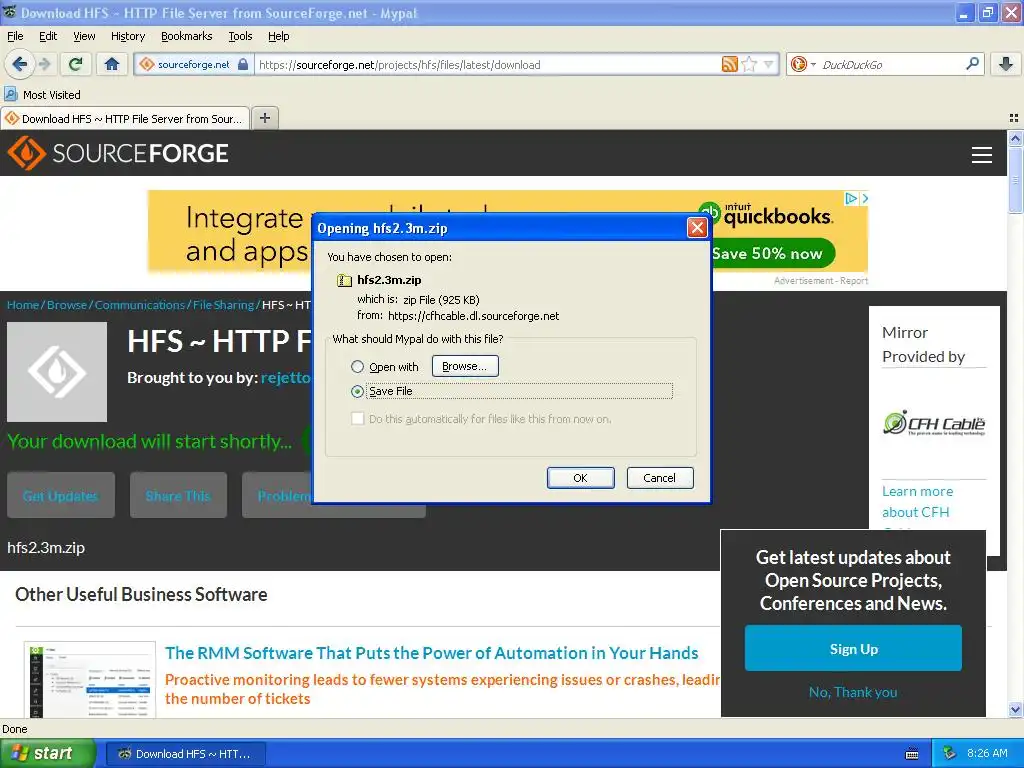
Task: Click the Browse... button
Action: coord(465,366)
